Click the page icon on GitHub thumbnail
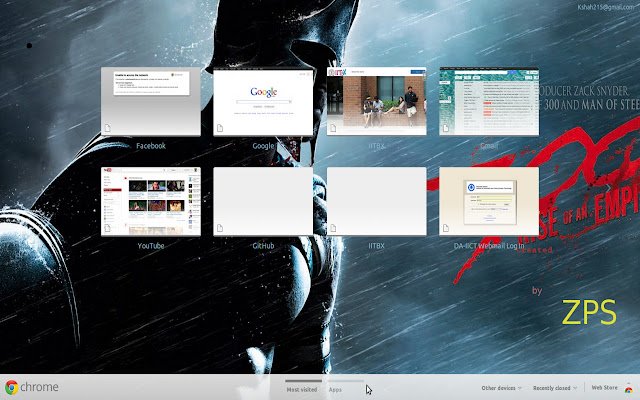 point(220,228)
